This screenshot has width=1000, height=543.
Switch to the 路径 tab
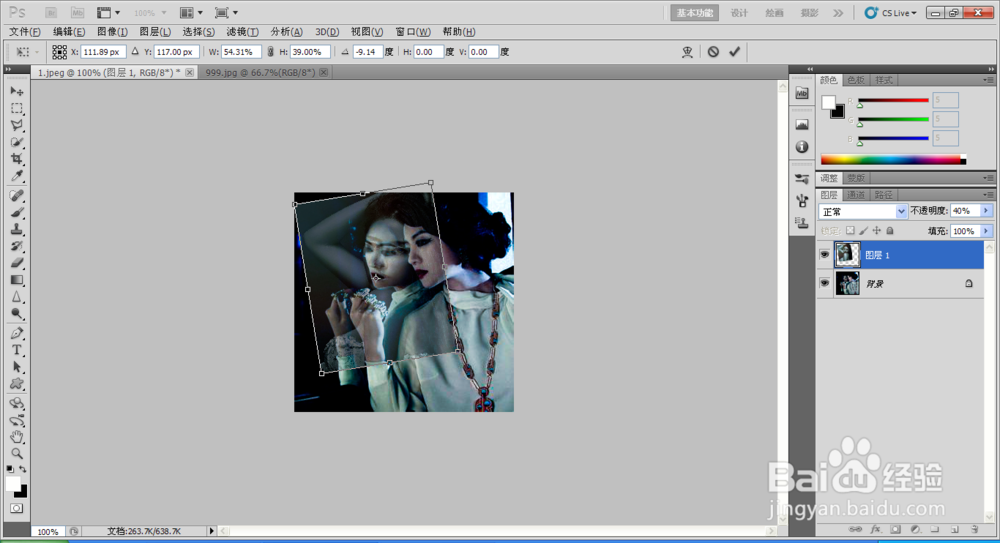[x=883, y=195]
